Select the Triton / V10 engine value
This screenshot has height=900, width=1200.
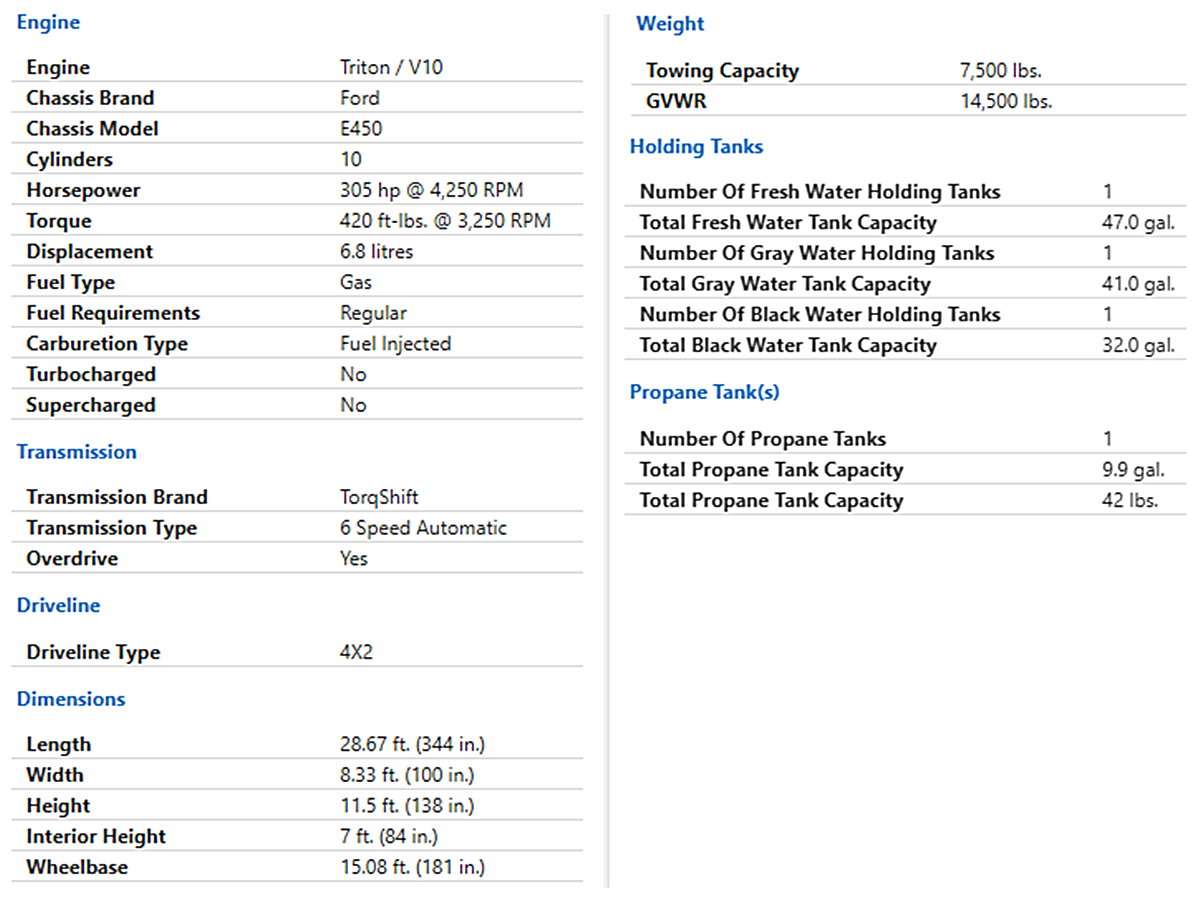(x=391, y=68)
